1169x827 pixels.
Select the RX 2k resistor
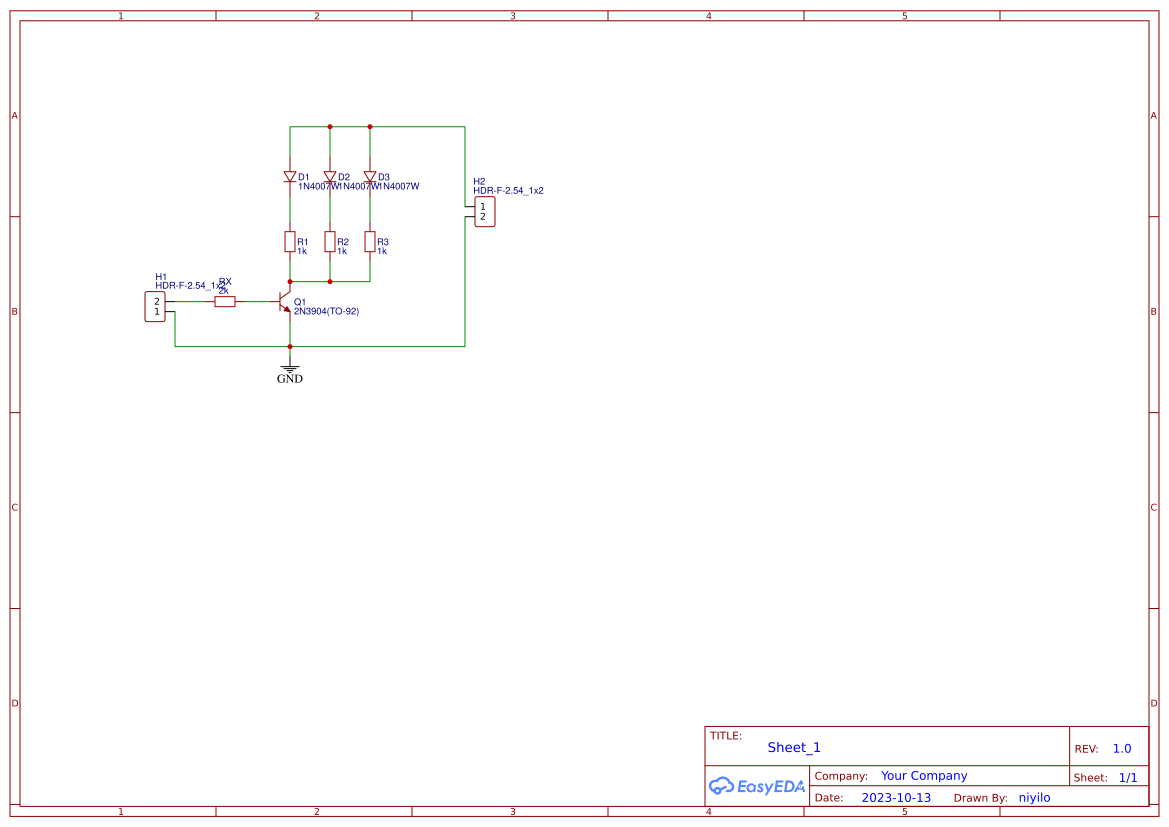[x=224, y=300]
